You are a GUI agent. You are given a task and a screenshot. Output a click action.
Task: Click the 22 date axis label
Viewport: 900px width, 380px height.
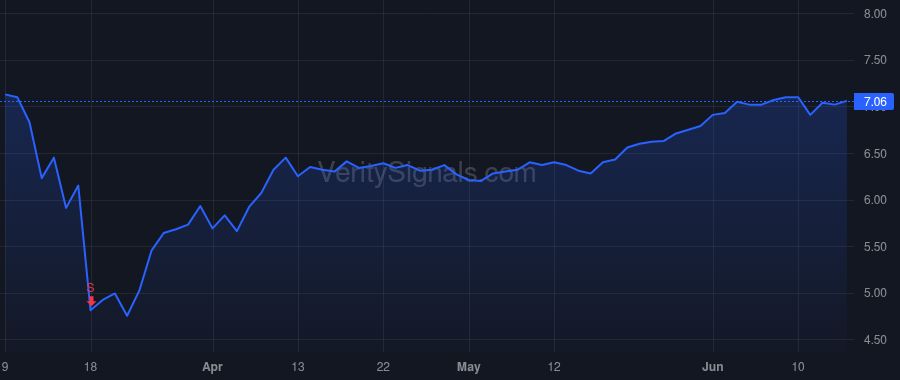[x=383, y=367]
